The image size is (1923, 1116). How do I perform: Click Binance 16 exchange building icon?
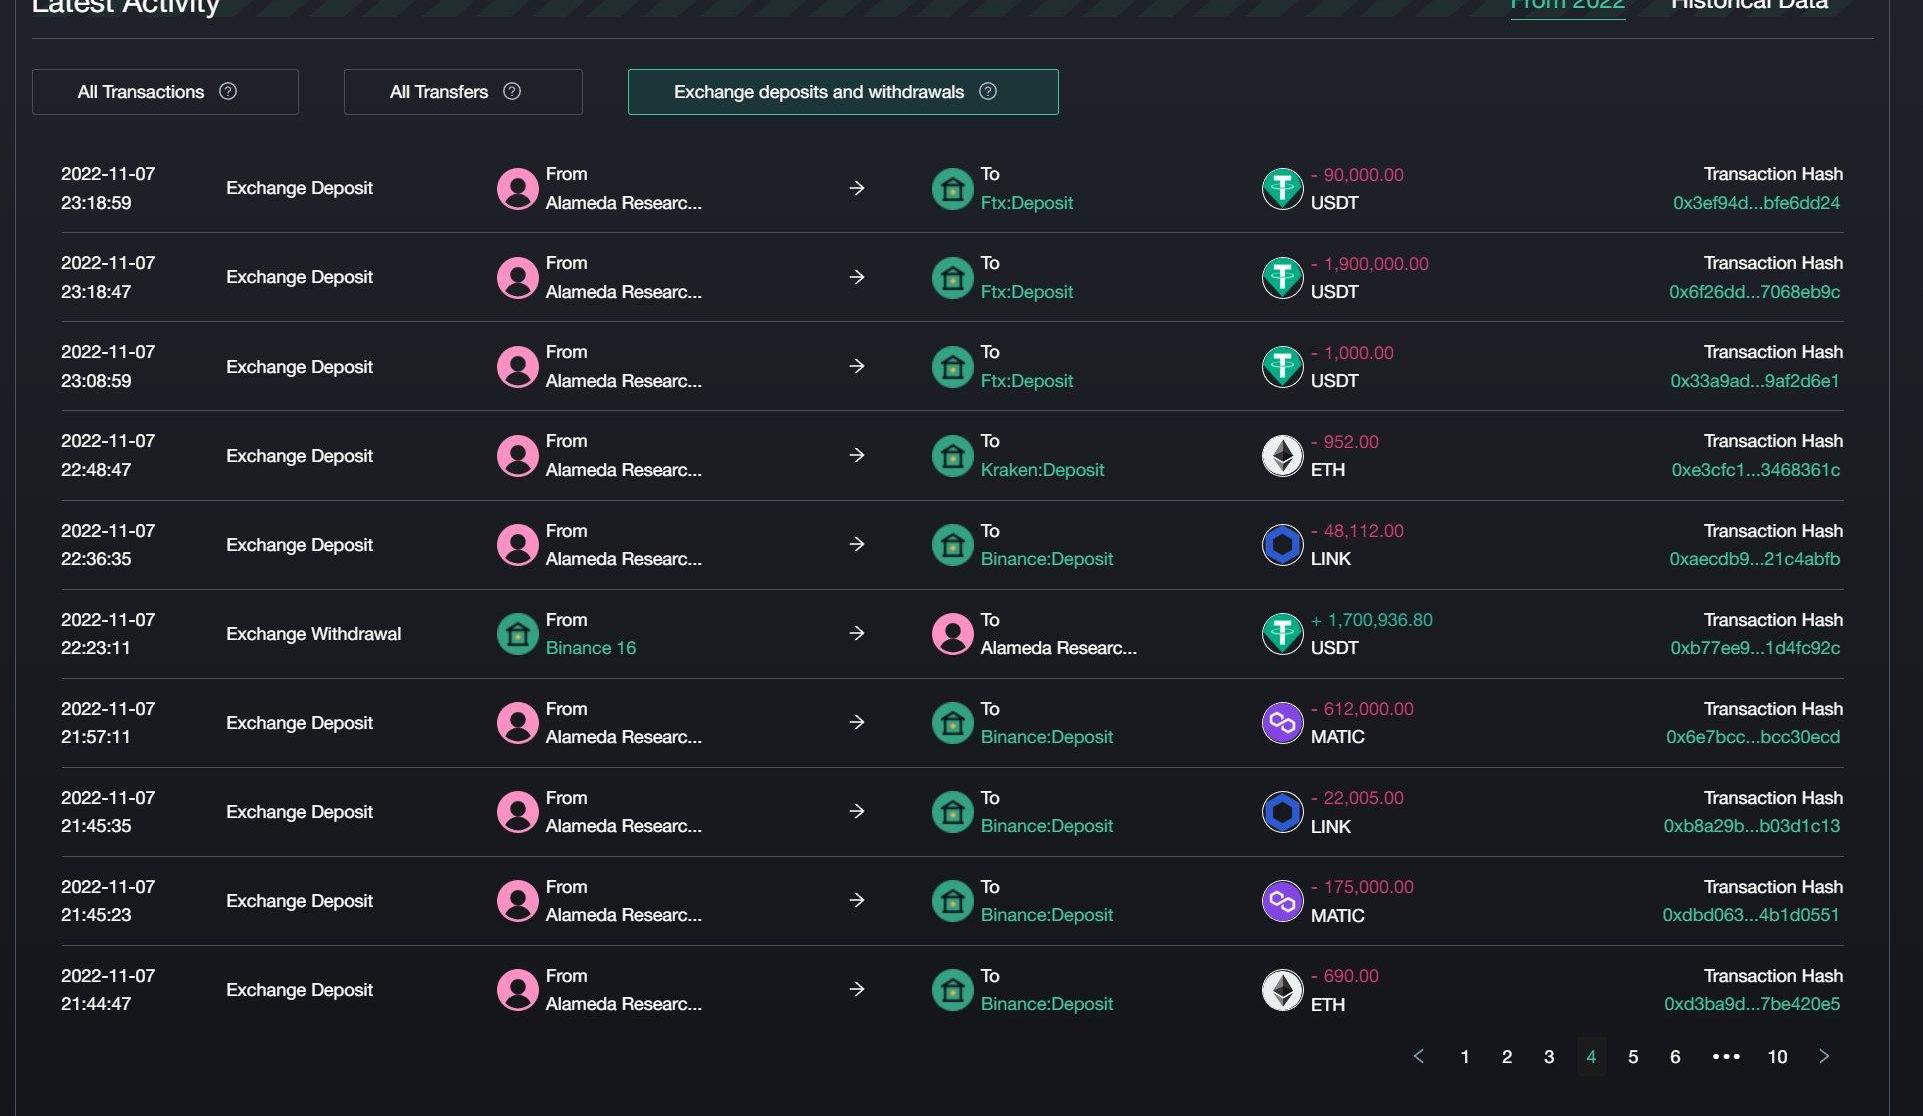[x=518, y=634]
